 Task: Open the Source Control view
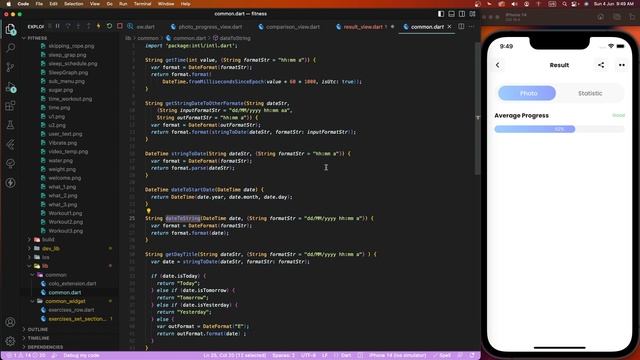point(11,67)
